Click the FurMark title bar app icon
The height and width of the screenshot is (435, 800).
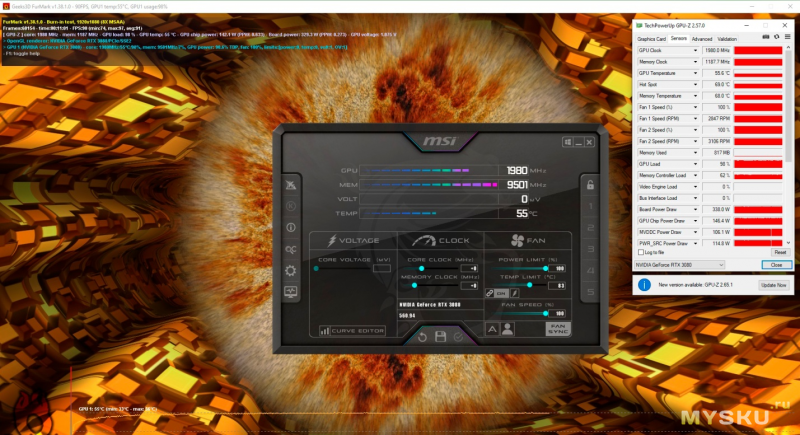[x=6, y=6]
